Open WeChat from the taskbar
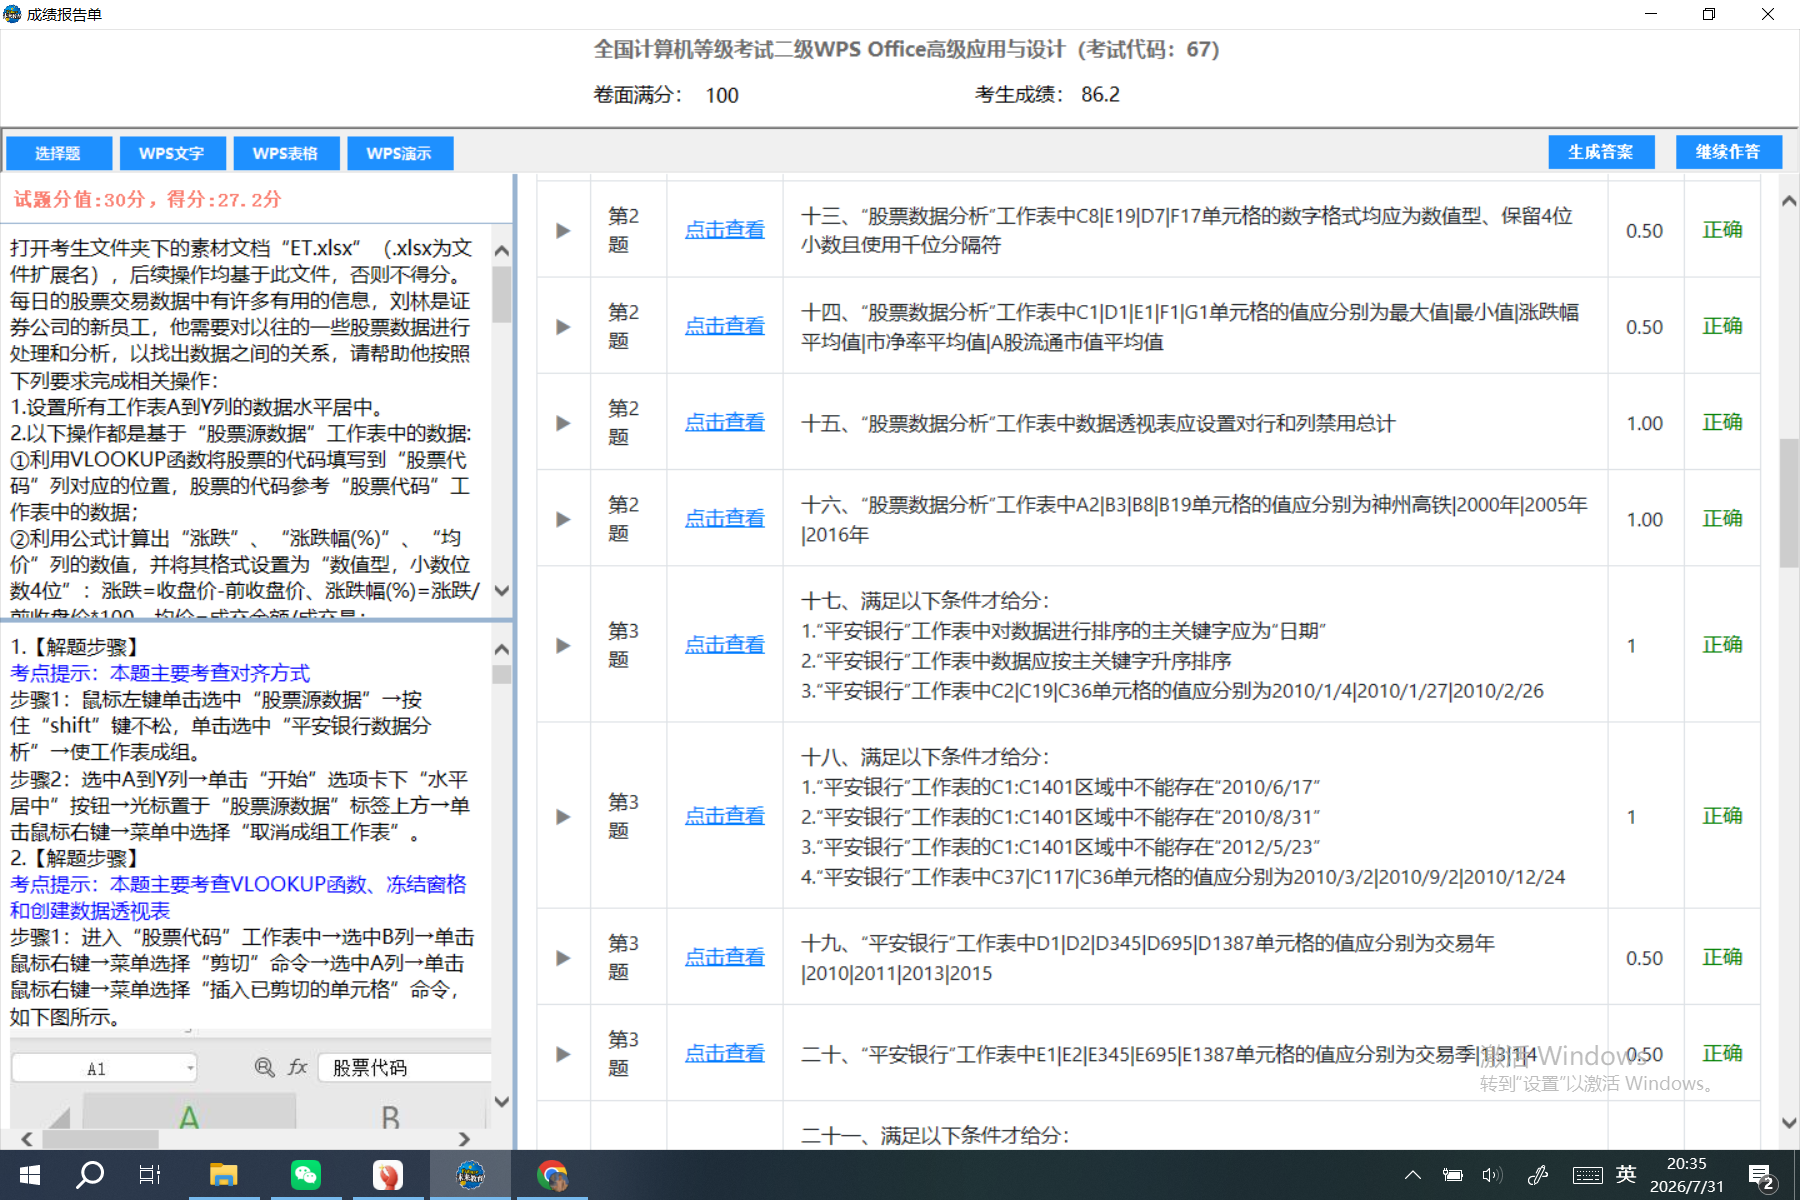The image size is (1800, 1200). pos(306,1175)
